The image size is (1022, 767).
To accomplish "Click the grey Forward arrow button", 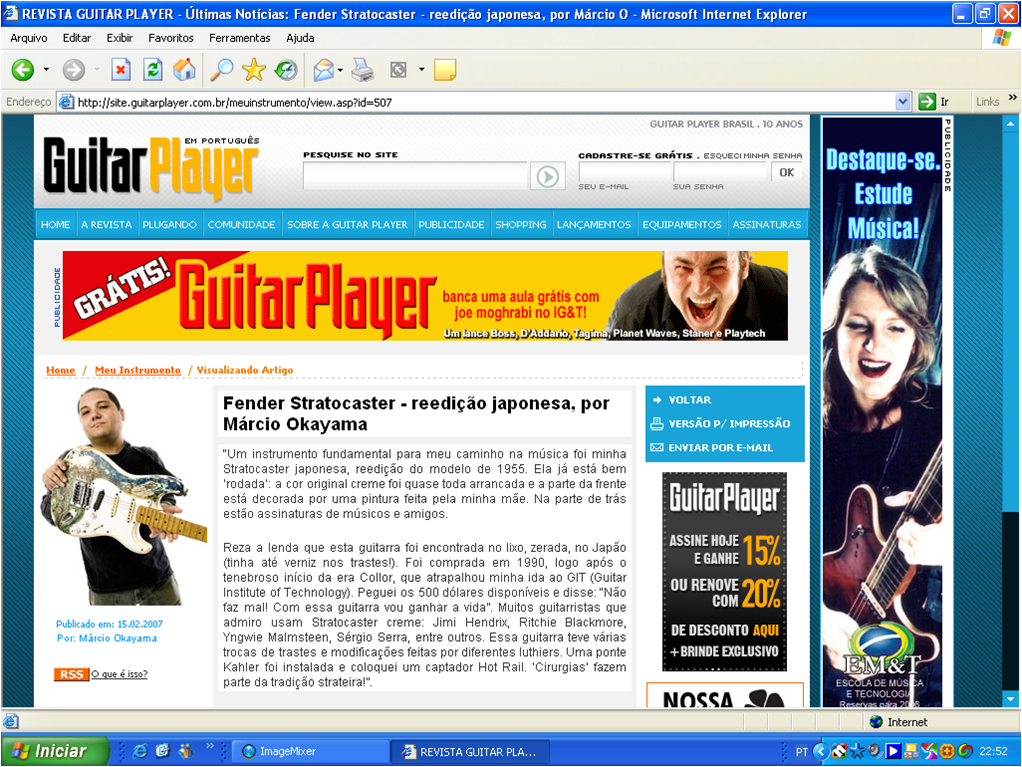I will (x=74, y=70).
